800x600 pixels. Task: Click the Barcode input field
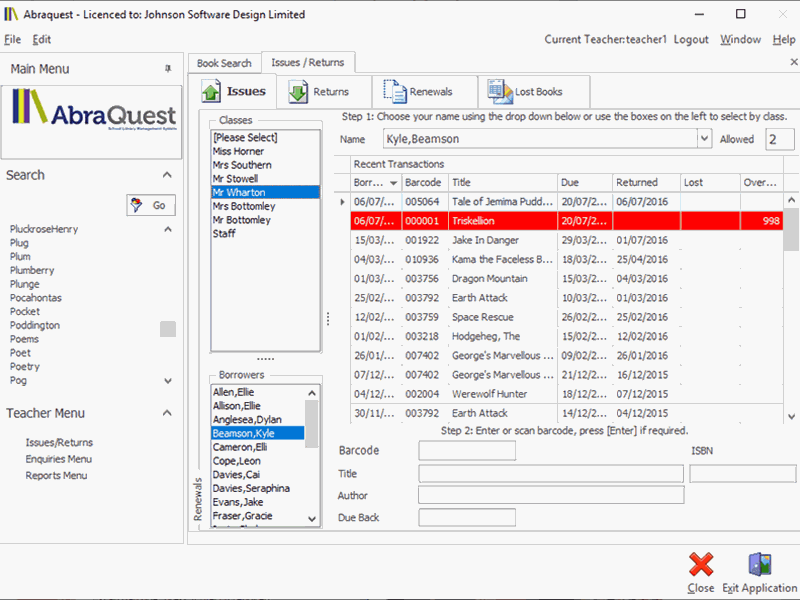(x=467, y=451)
